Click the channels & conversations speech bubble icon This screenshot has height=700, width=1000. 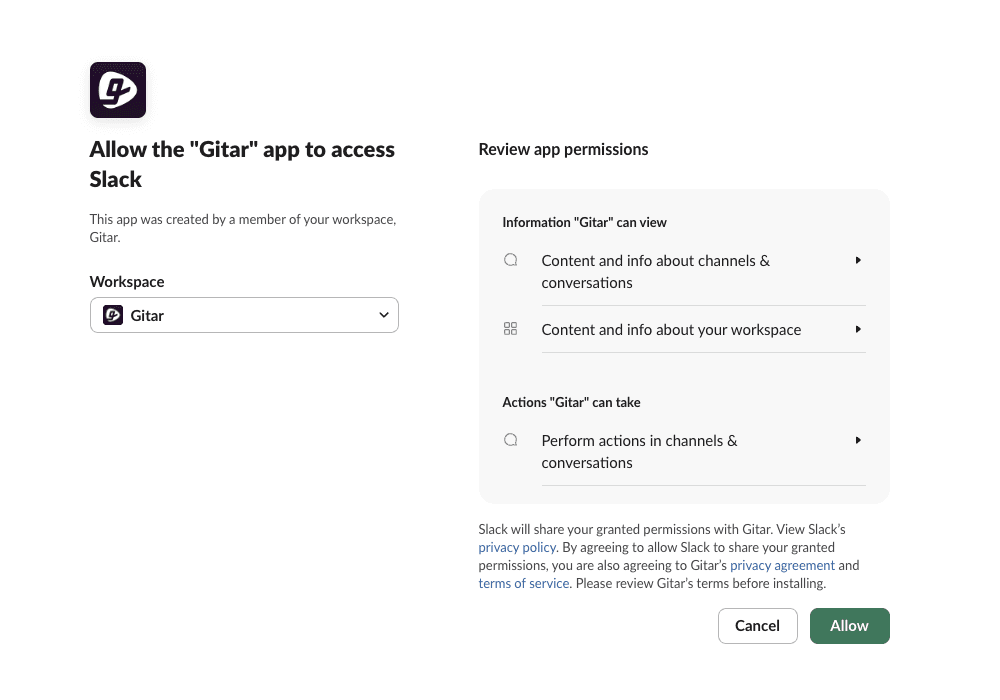[x=510, y=259]
